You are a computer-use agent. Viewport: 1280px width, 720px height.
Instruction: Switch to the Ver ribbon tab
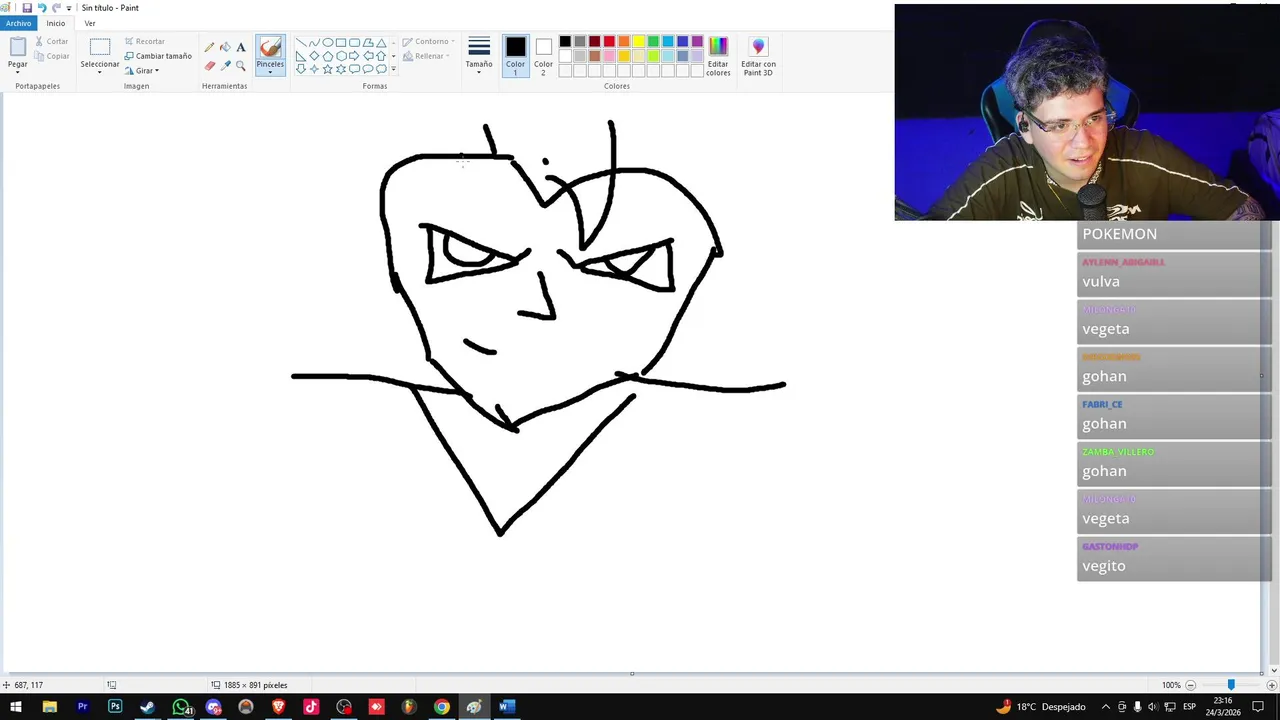coord(90,23)
